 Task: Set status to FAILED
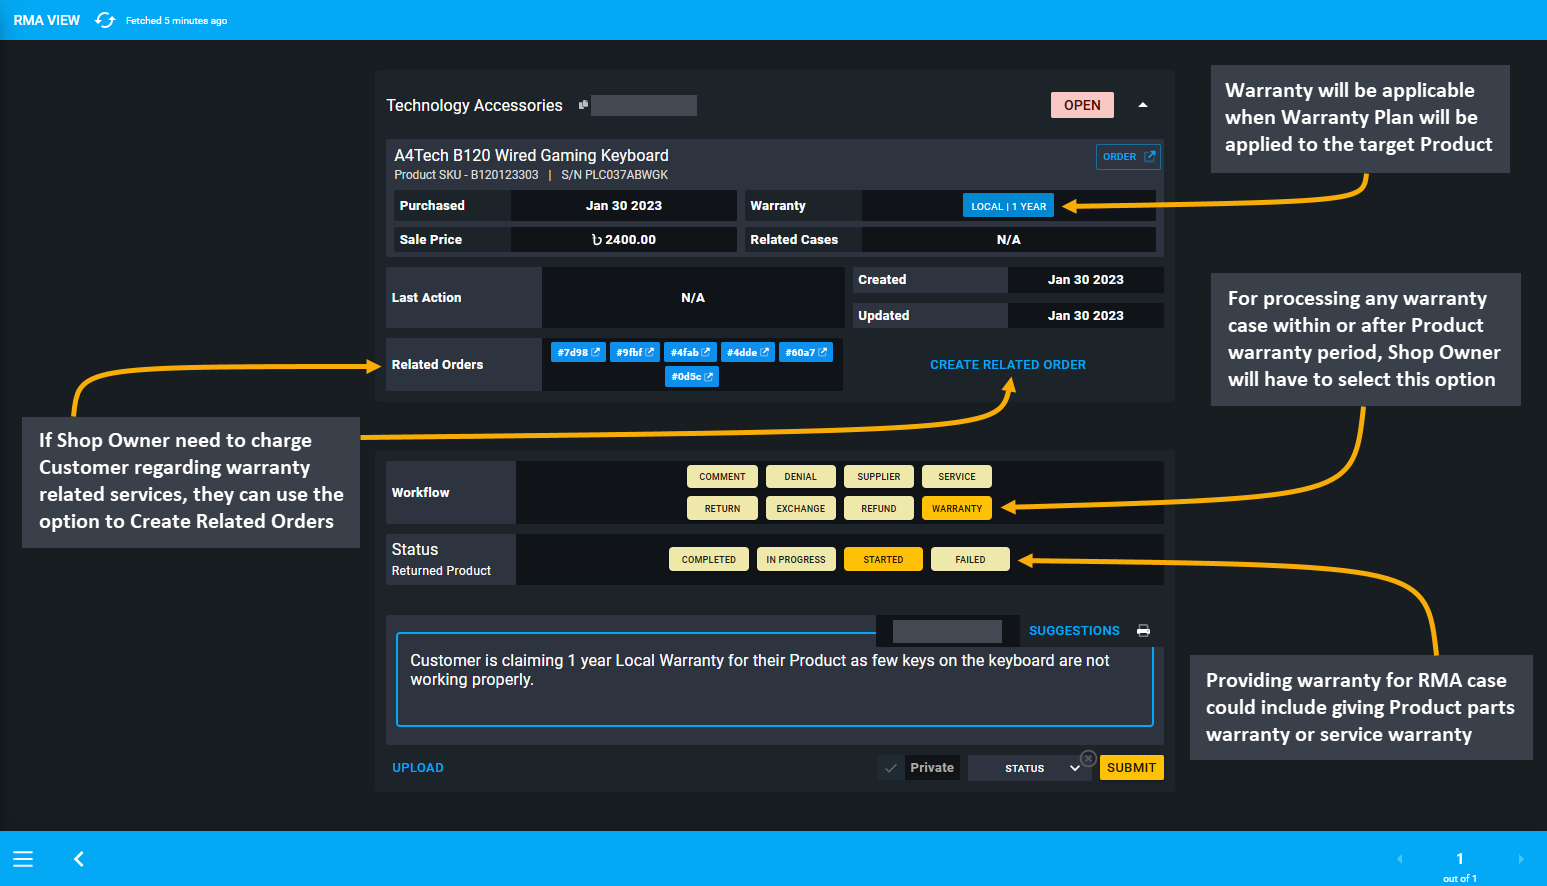click(970, 560)
